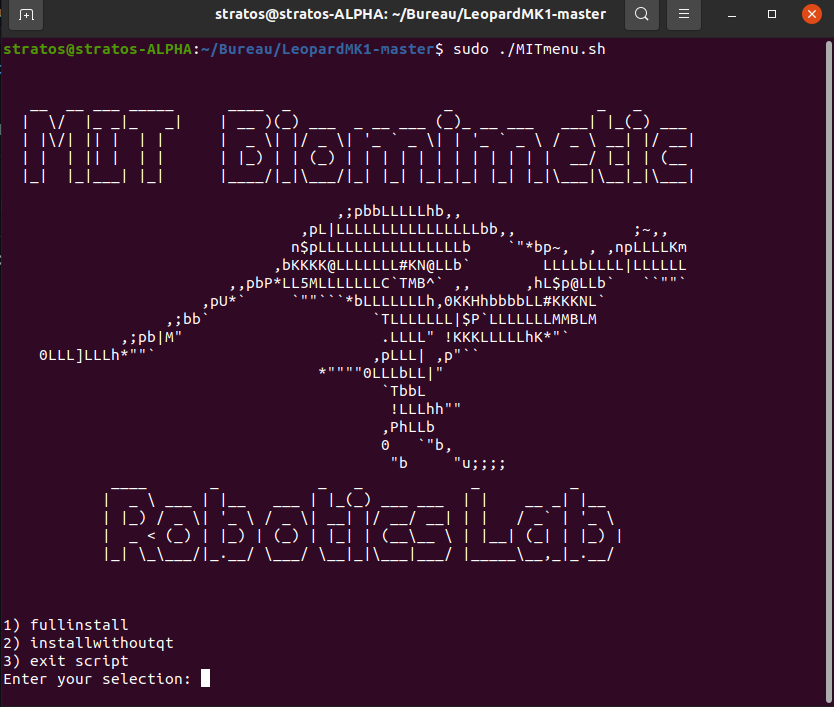Image resolution: width=834 pixels, height=707 pixels.
Task: Click the 'MIT Biomimetic' ASCII banner
Action: 358,145
